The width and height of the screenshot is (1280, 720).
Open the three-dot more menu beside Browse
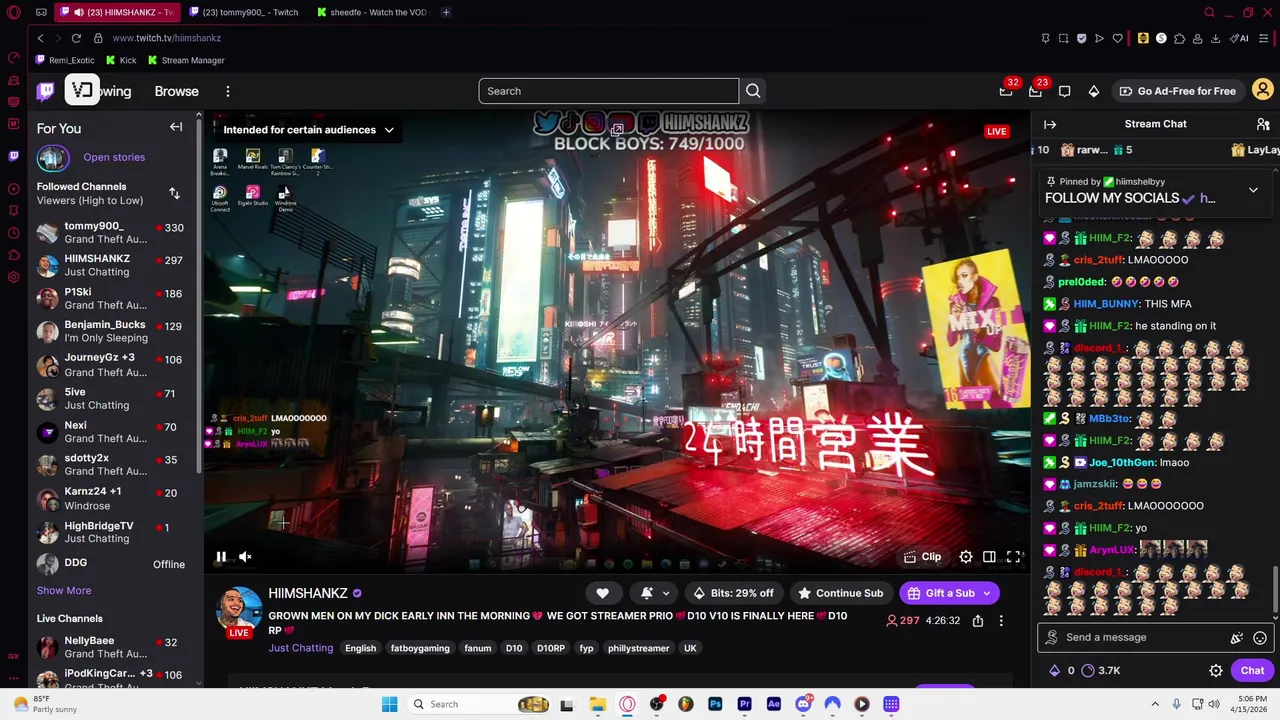(x=227, y=91)
